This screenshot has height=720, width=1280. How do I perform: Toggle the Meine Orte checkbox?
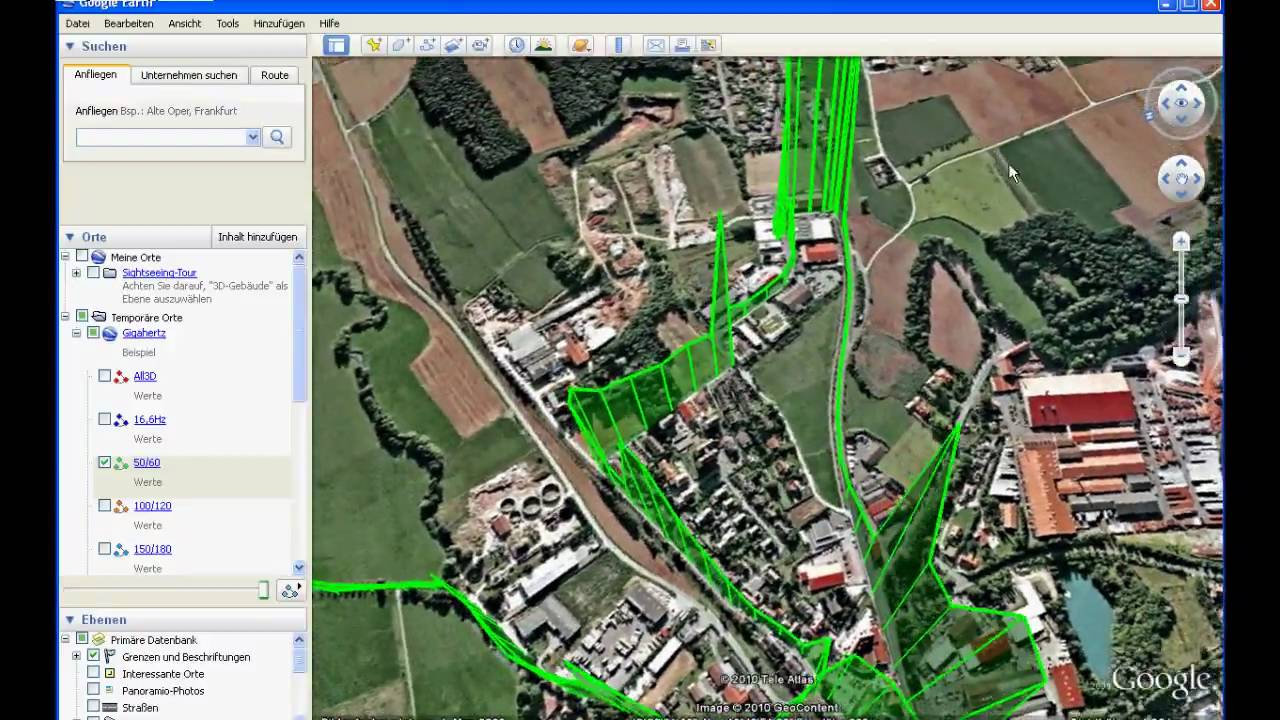pos(82,257)
